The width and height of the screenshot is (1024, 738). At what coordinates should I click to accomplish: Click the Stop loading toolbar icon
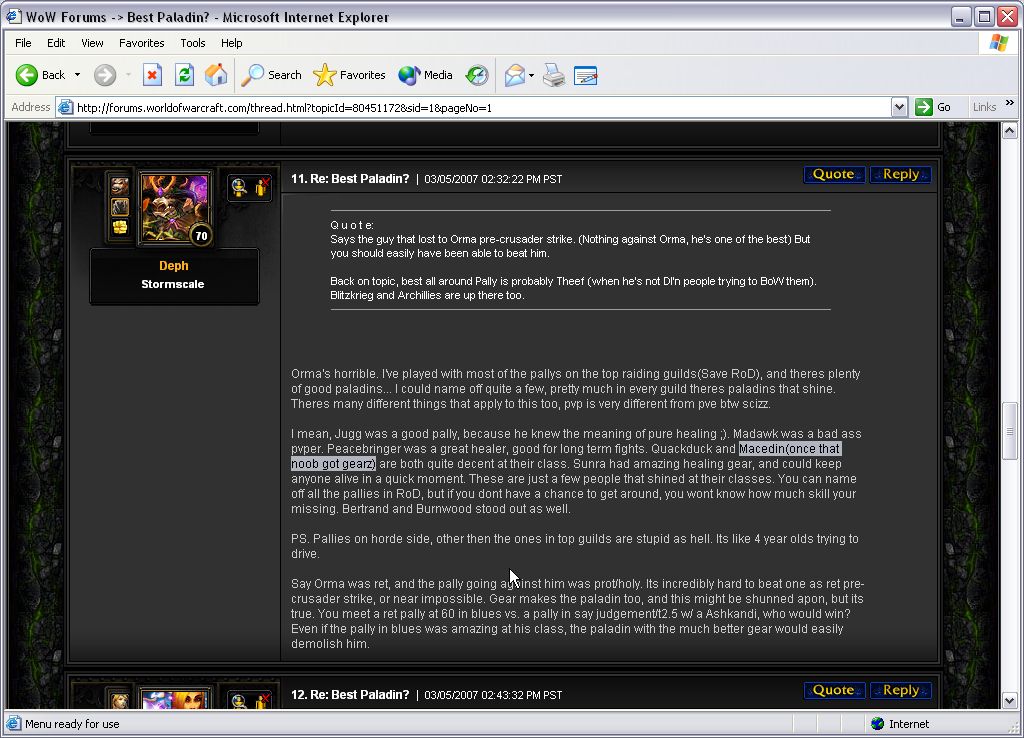coord(152,75)
